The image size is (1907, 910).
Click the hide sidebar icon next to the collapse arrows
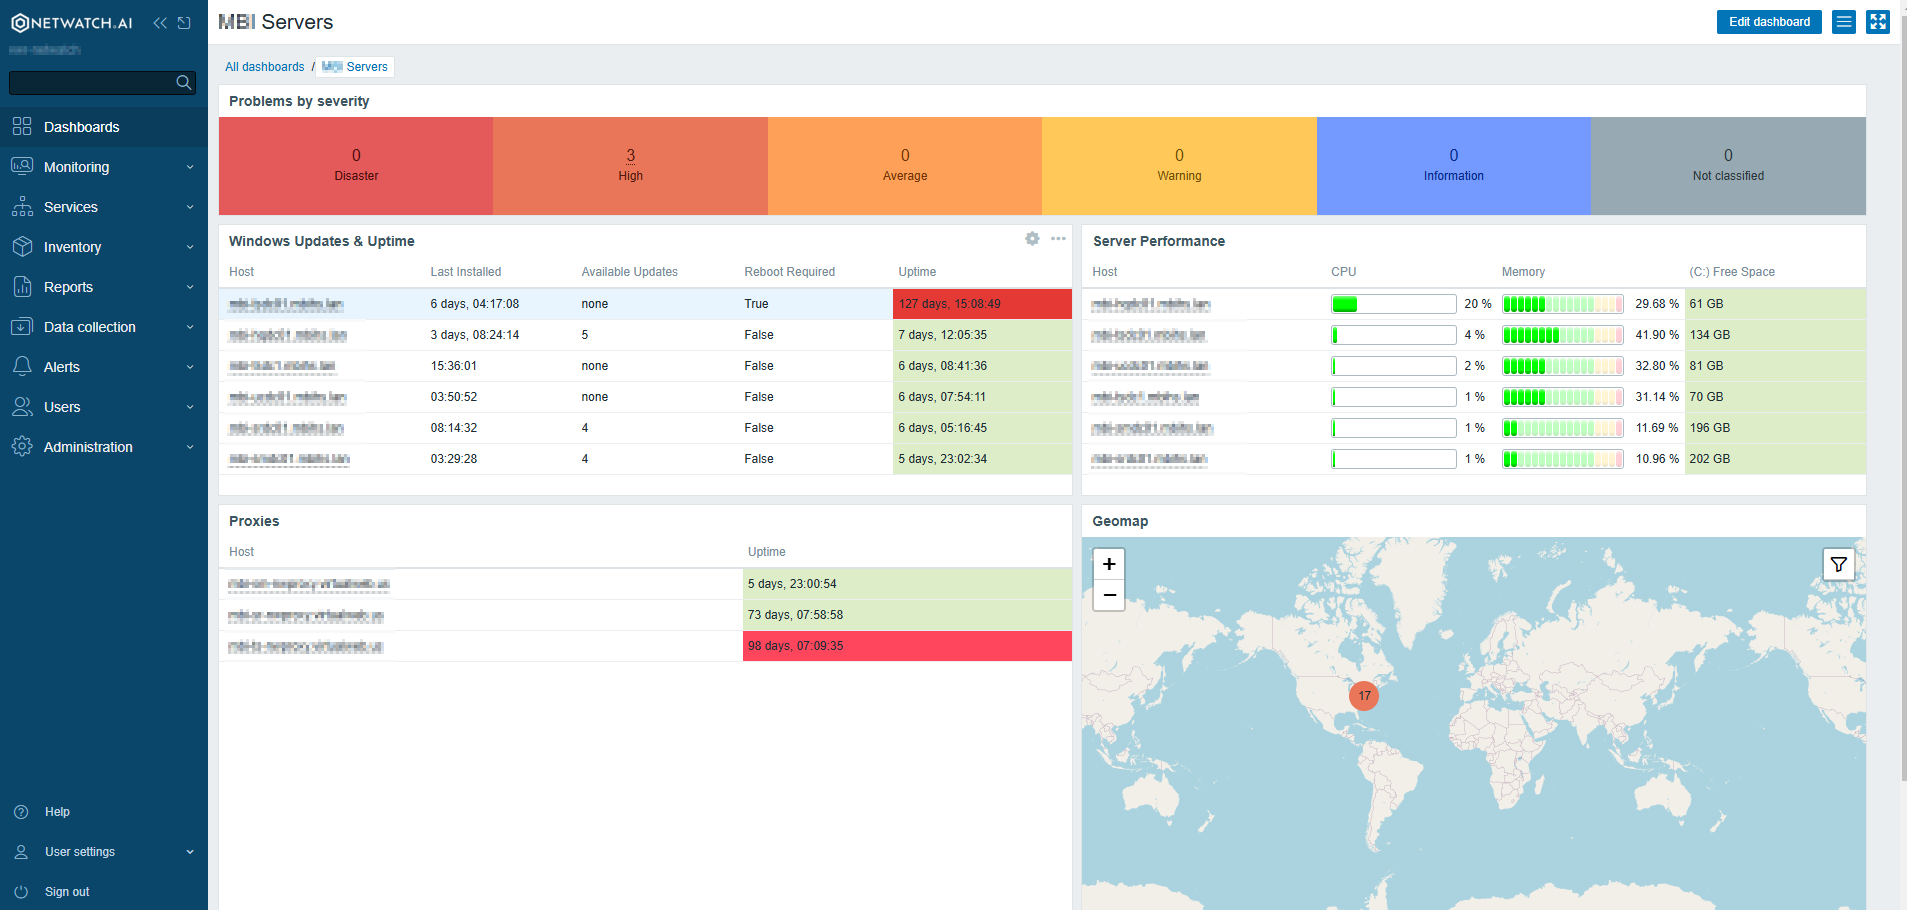tap(184, 23)
